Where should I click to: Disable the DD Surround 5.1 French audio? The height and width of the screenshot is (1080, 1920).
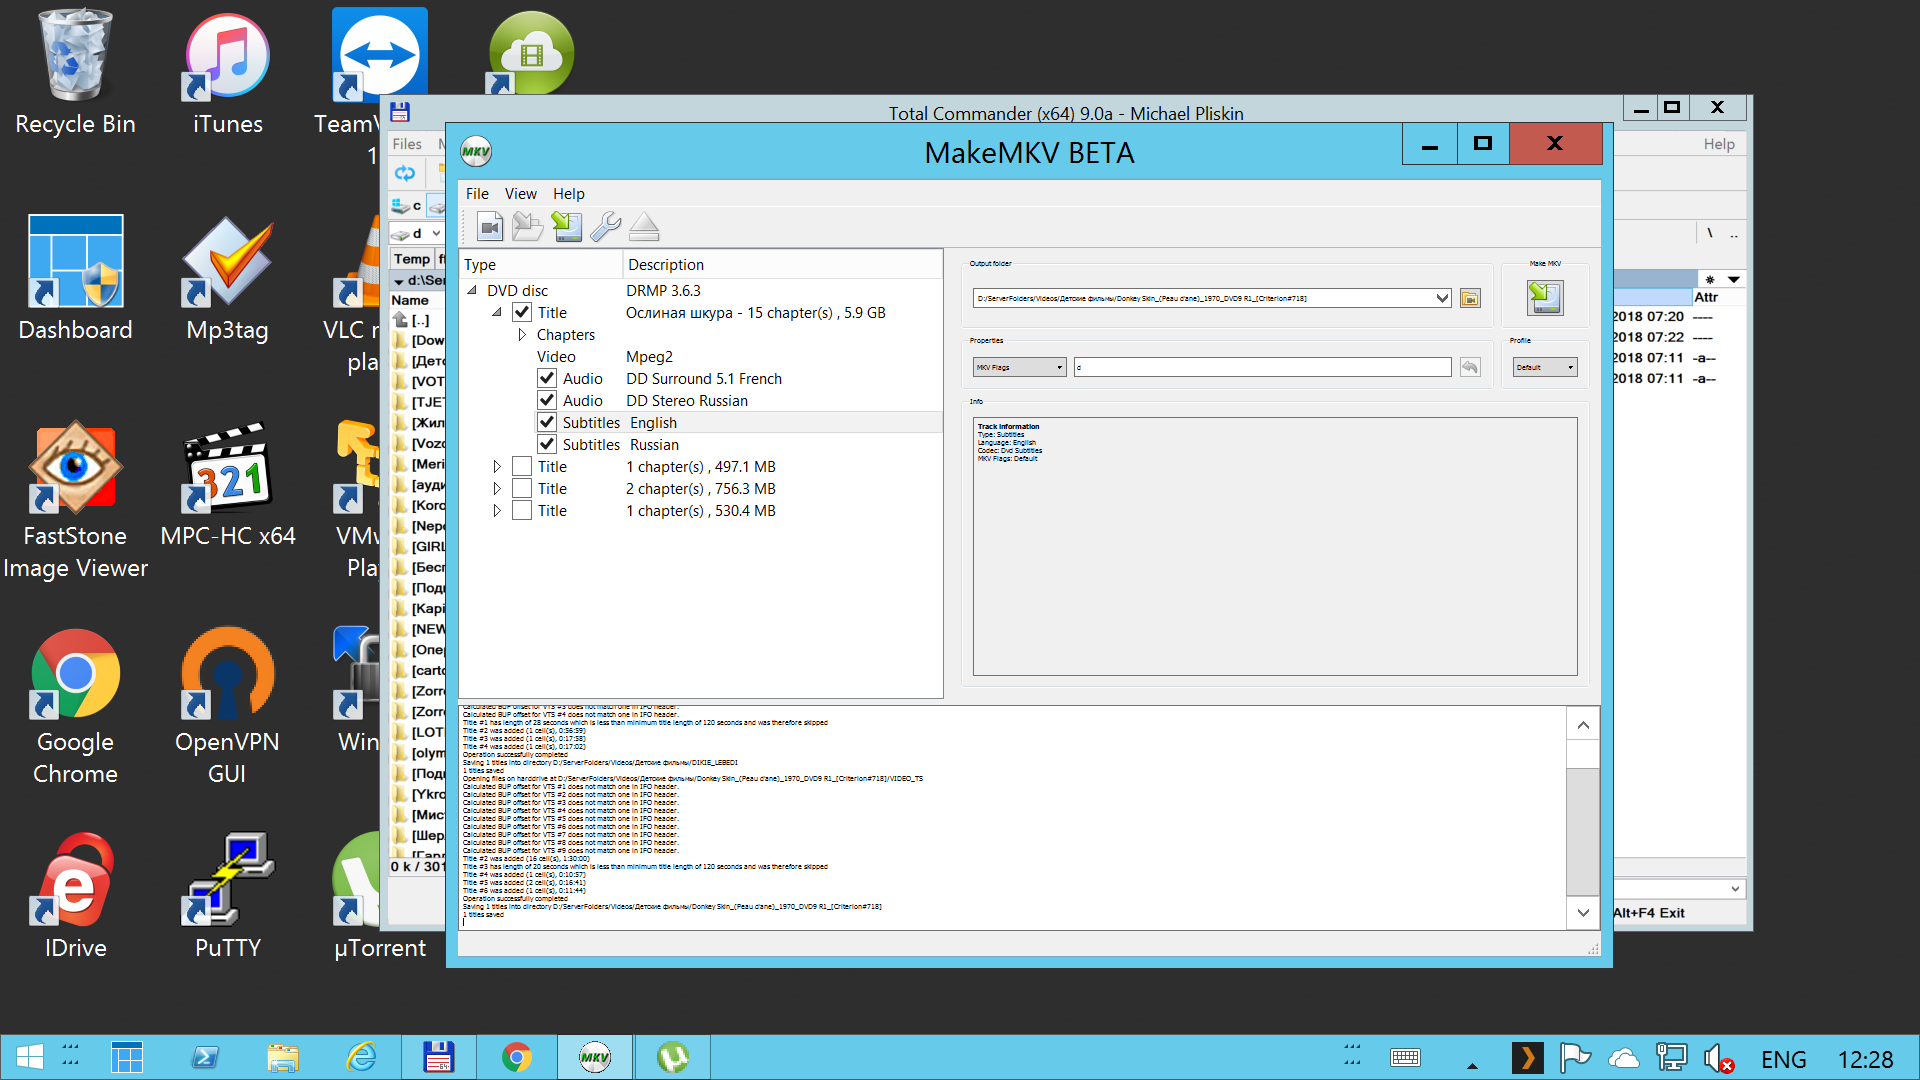coord(545,378)
